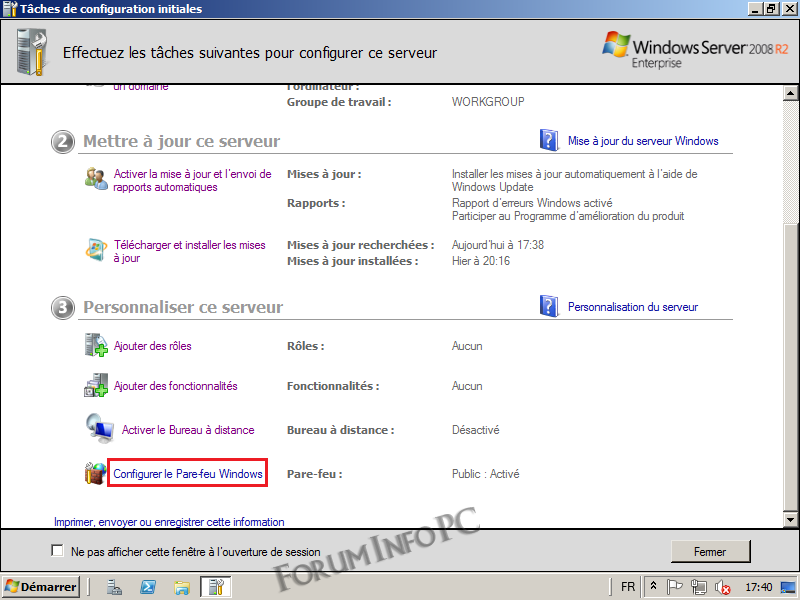Launch PowerShell from the taskbar
Image resolution: width=800 pixels, height=600 pixels.
(148, 587)
